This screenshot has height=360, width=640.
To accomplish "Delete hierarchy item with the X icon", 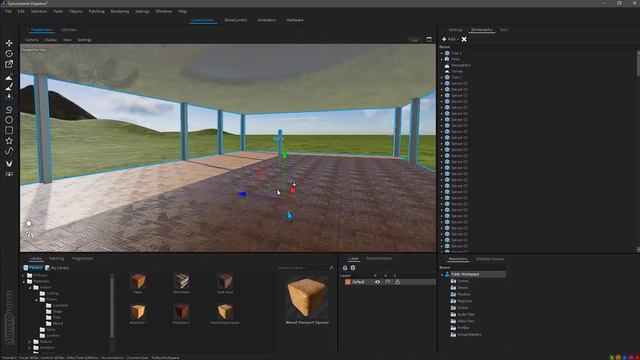I will (464, 39).
